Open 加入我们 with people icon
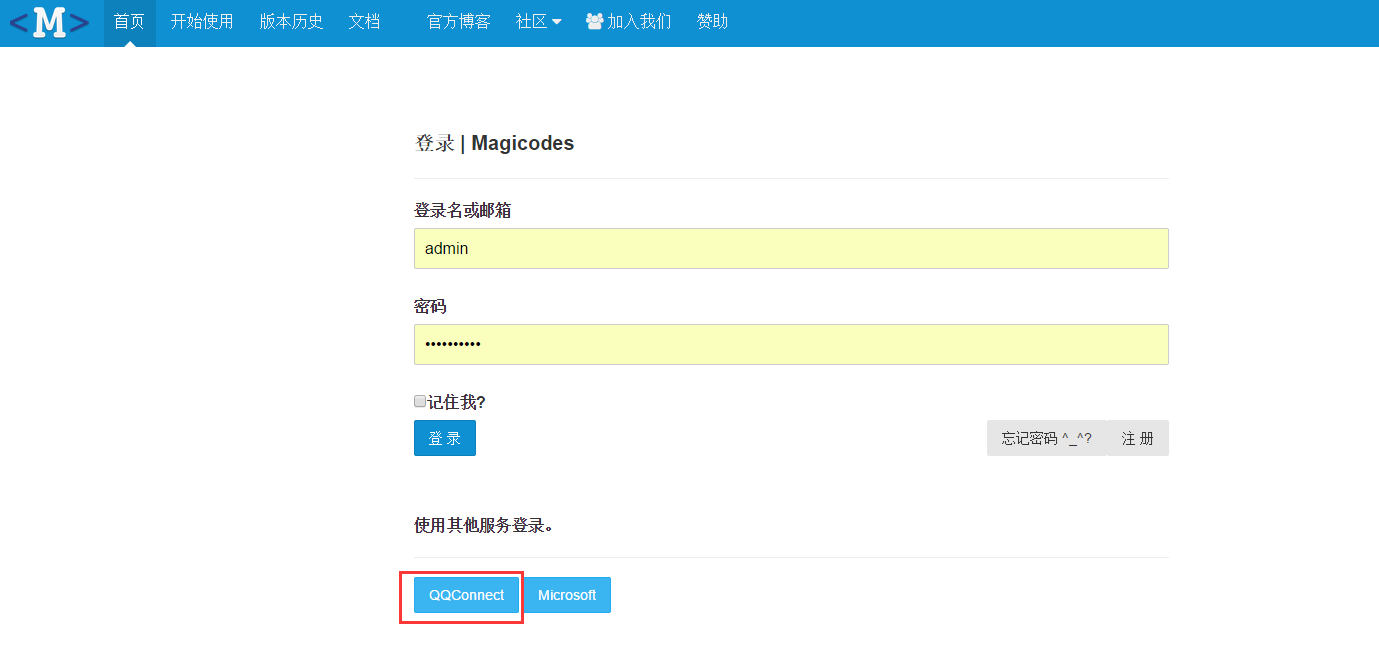Screen dimensions: 1379x665 point(628,22)
